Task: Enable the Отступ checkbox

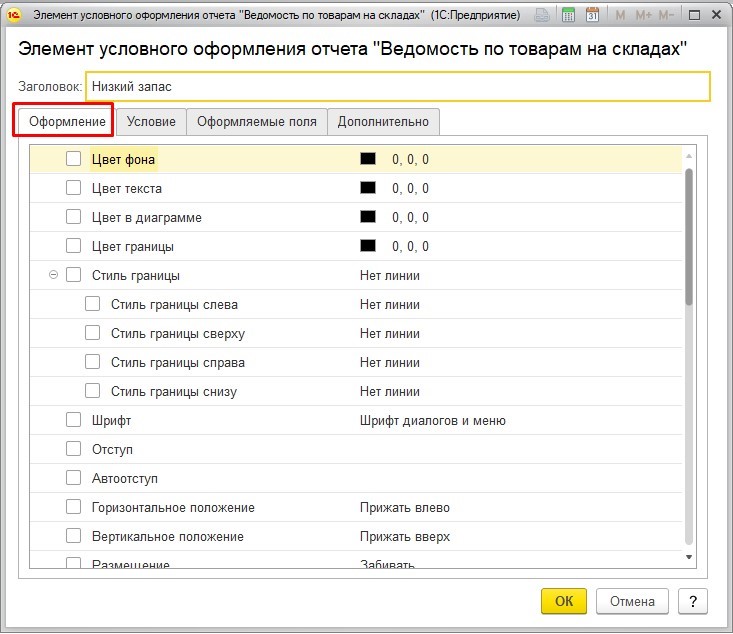Action: click(73, 449)
